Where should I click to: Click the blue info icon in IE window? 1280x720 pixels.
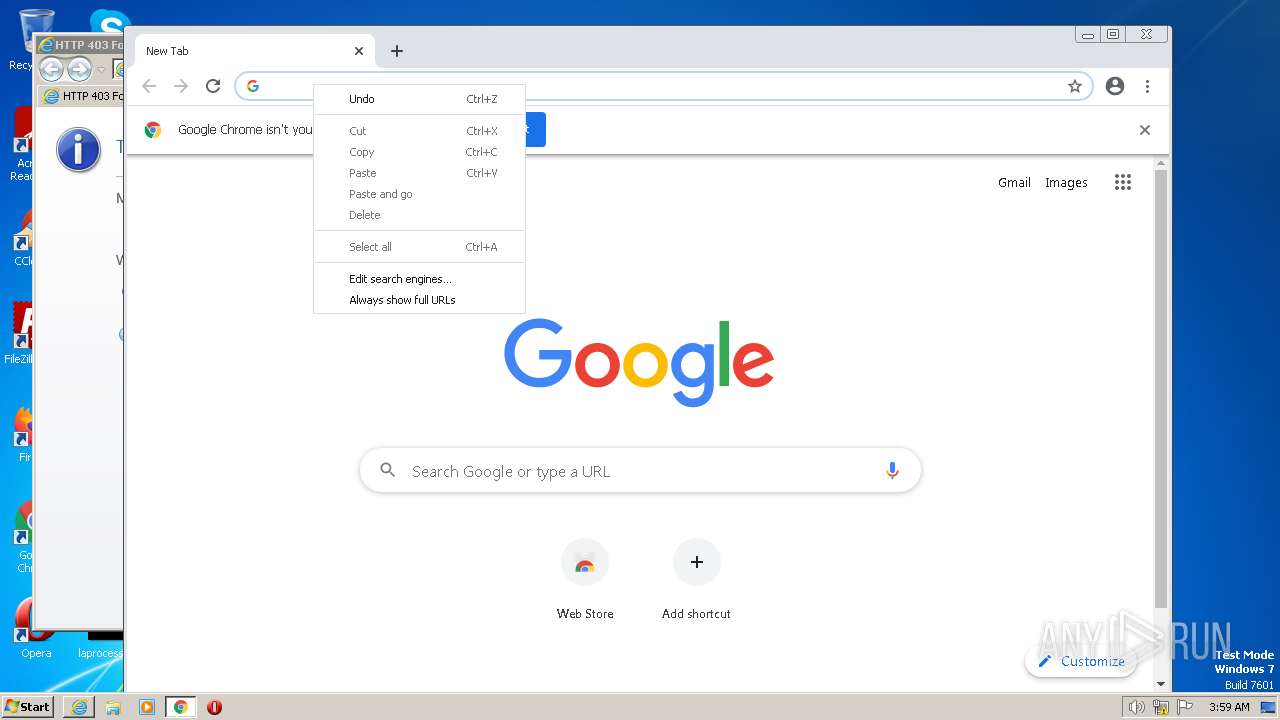click(x=78, y=150)
